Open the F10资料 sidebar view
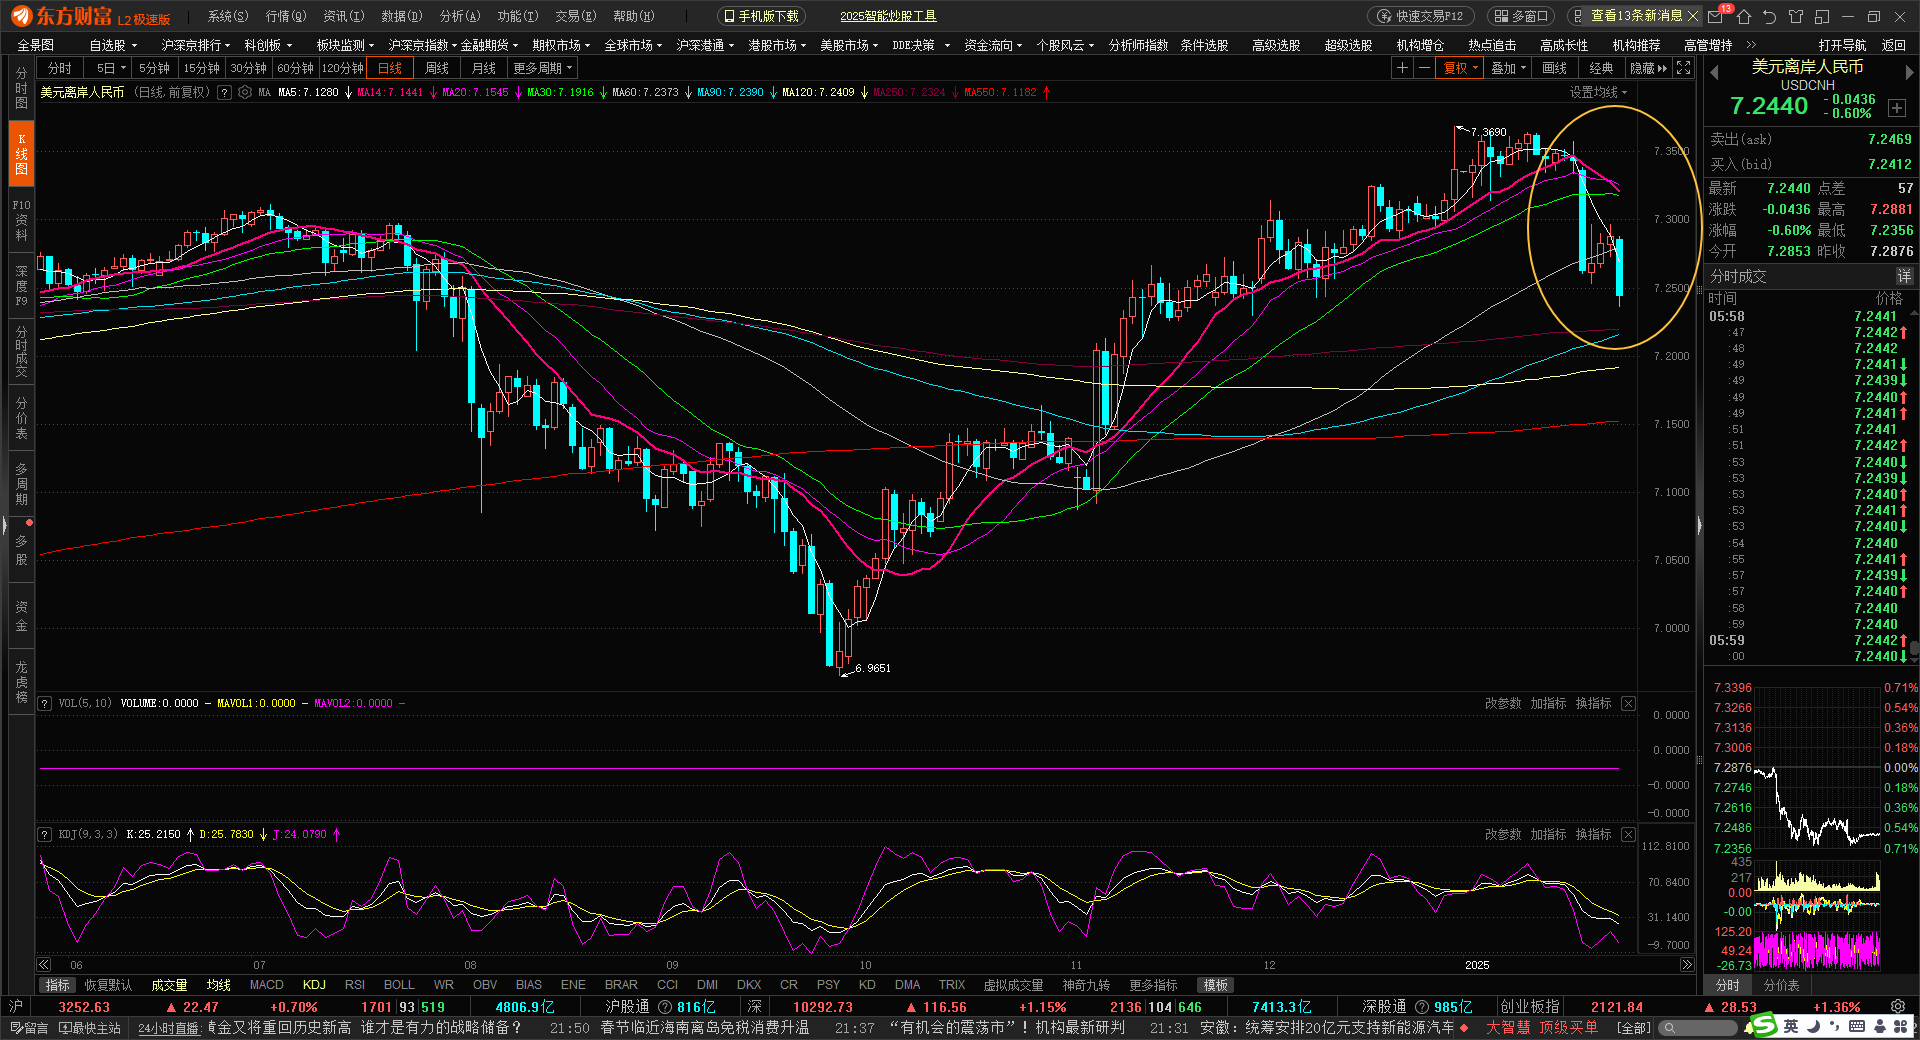The height and width of the screenshot is (1040, 1920). point(21,220)
